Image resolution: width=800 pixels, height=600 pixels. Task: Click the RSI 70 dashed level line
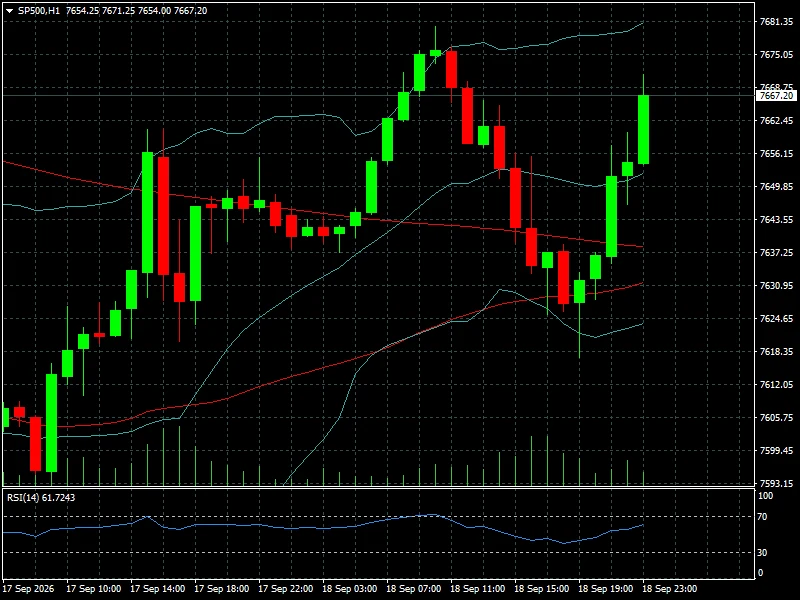378,517
